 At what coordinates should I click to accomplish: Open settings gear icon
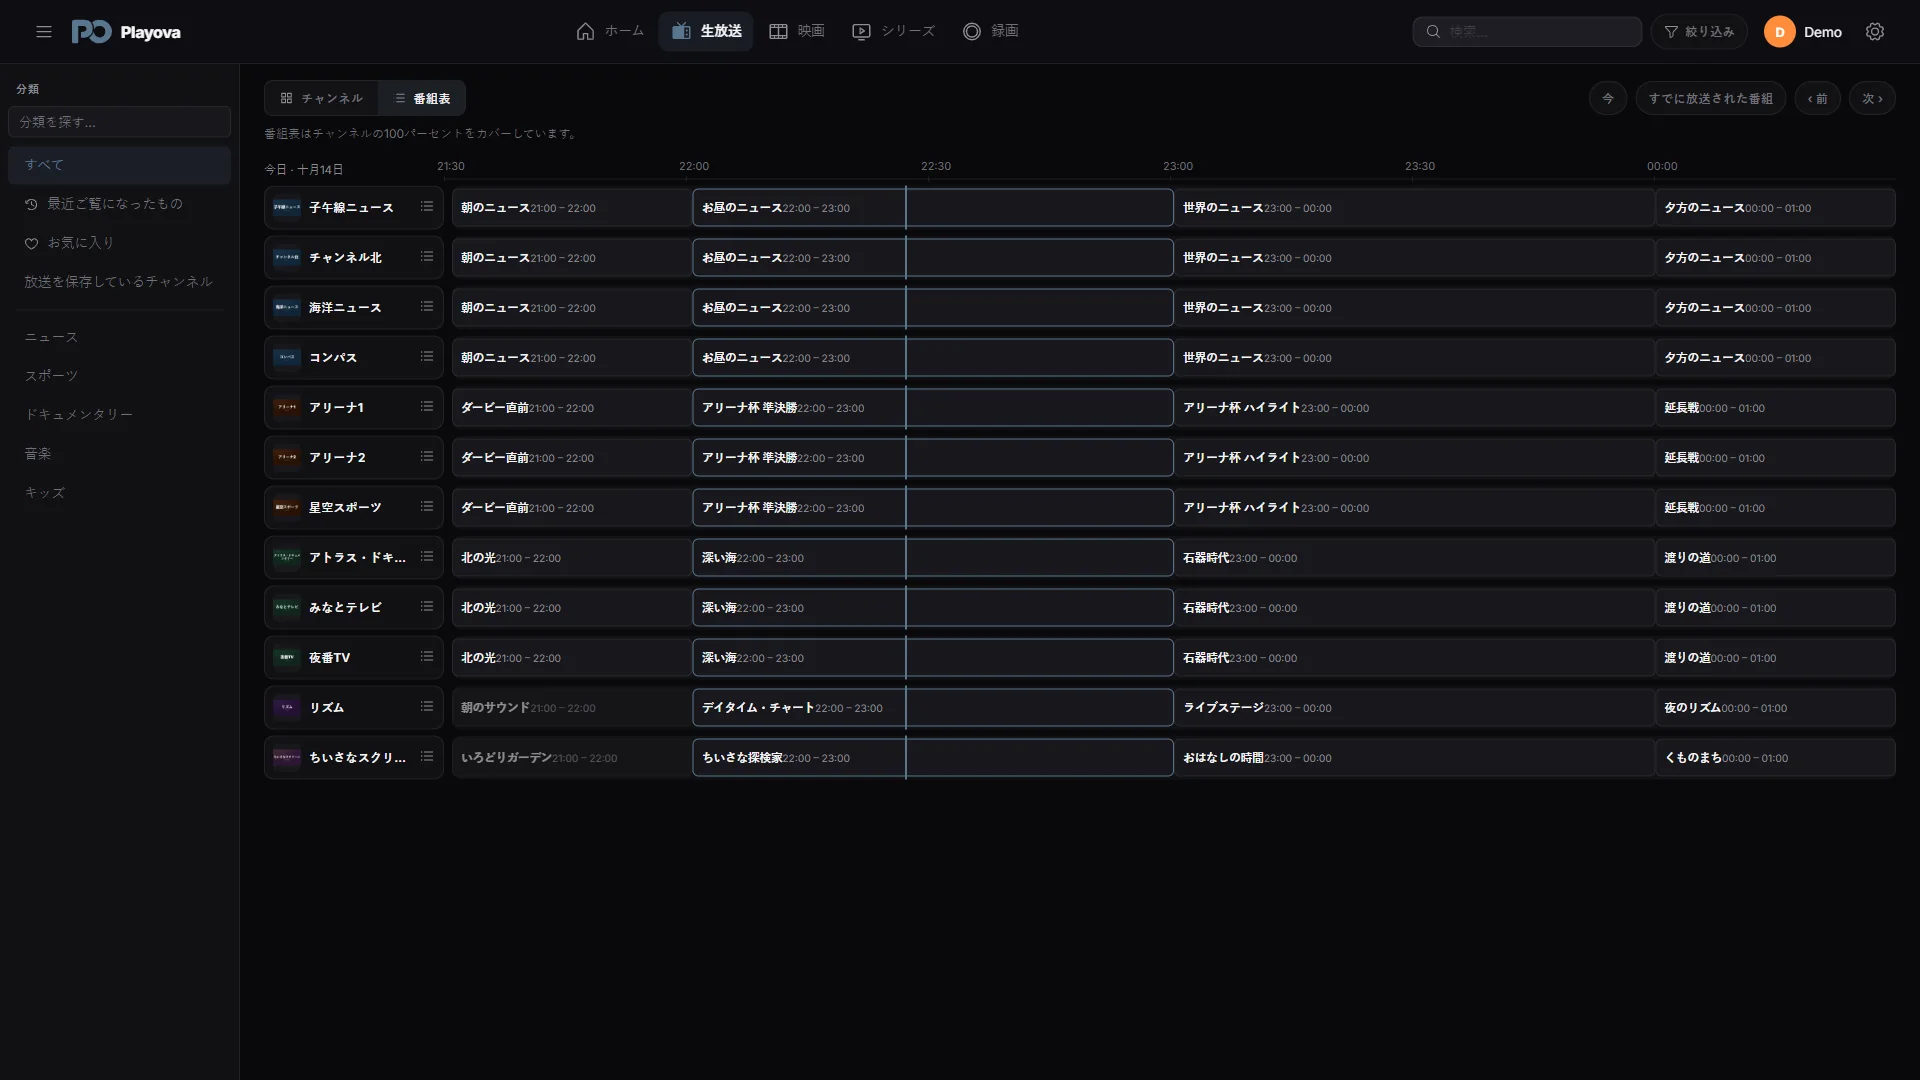tap(1875, 32)
